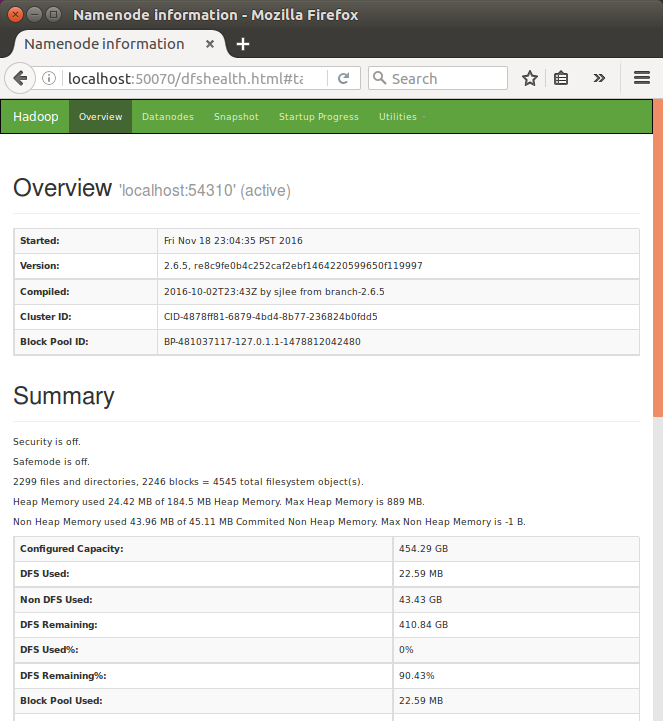Click the 'Security is off.' line
Viewport: 663px width, 721px height.
(x=46, y=441)
